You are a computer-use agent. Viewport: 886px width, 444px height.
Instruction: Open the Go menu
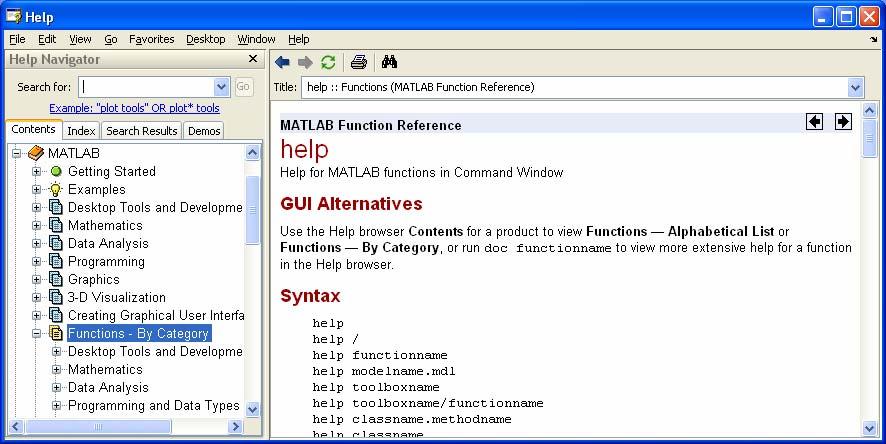[x=111, y=39]
